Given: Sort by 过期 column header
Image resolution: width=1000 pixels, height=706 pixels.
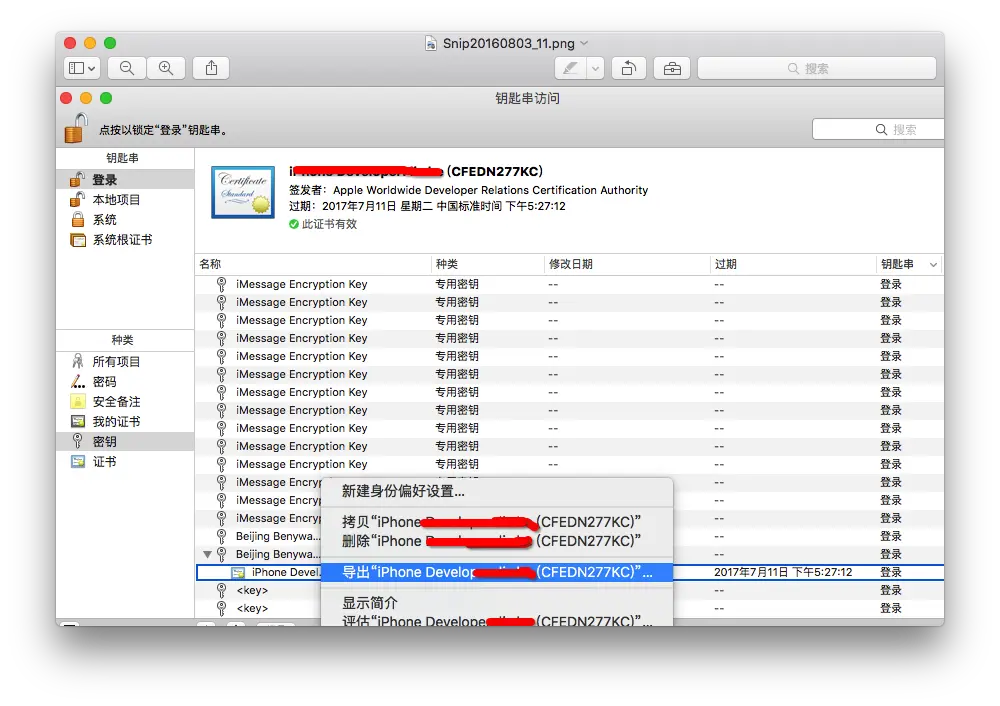Looking at the screenshot, I should 793,264.
